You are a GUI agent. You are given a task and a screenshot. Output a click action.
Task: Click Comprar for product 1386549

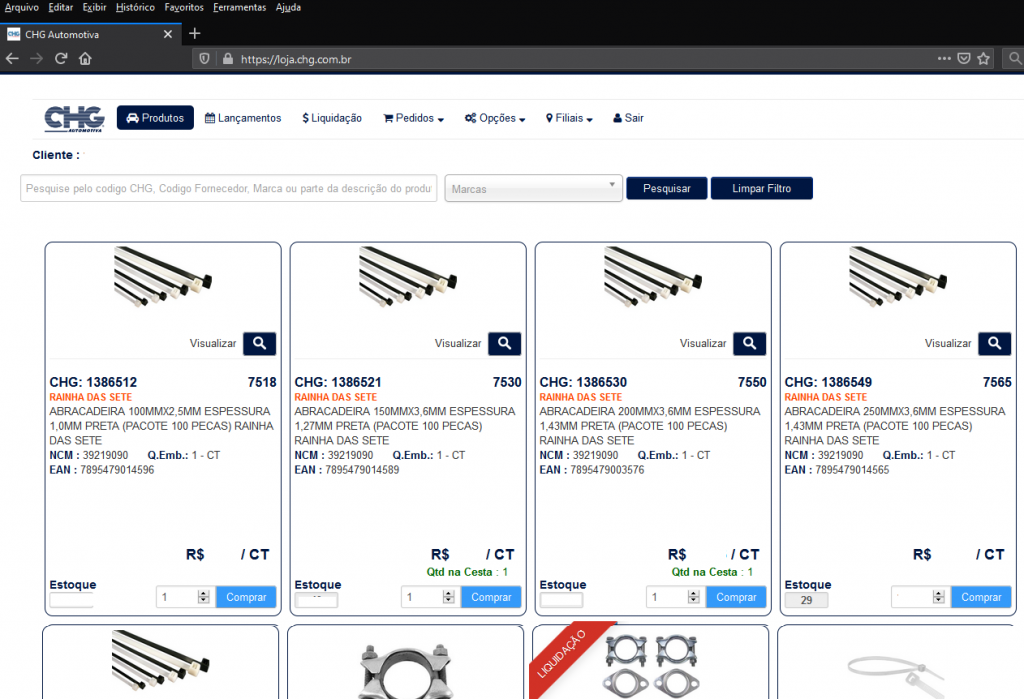(x=981, y=597)
